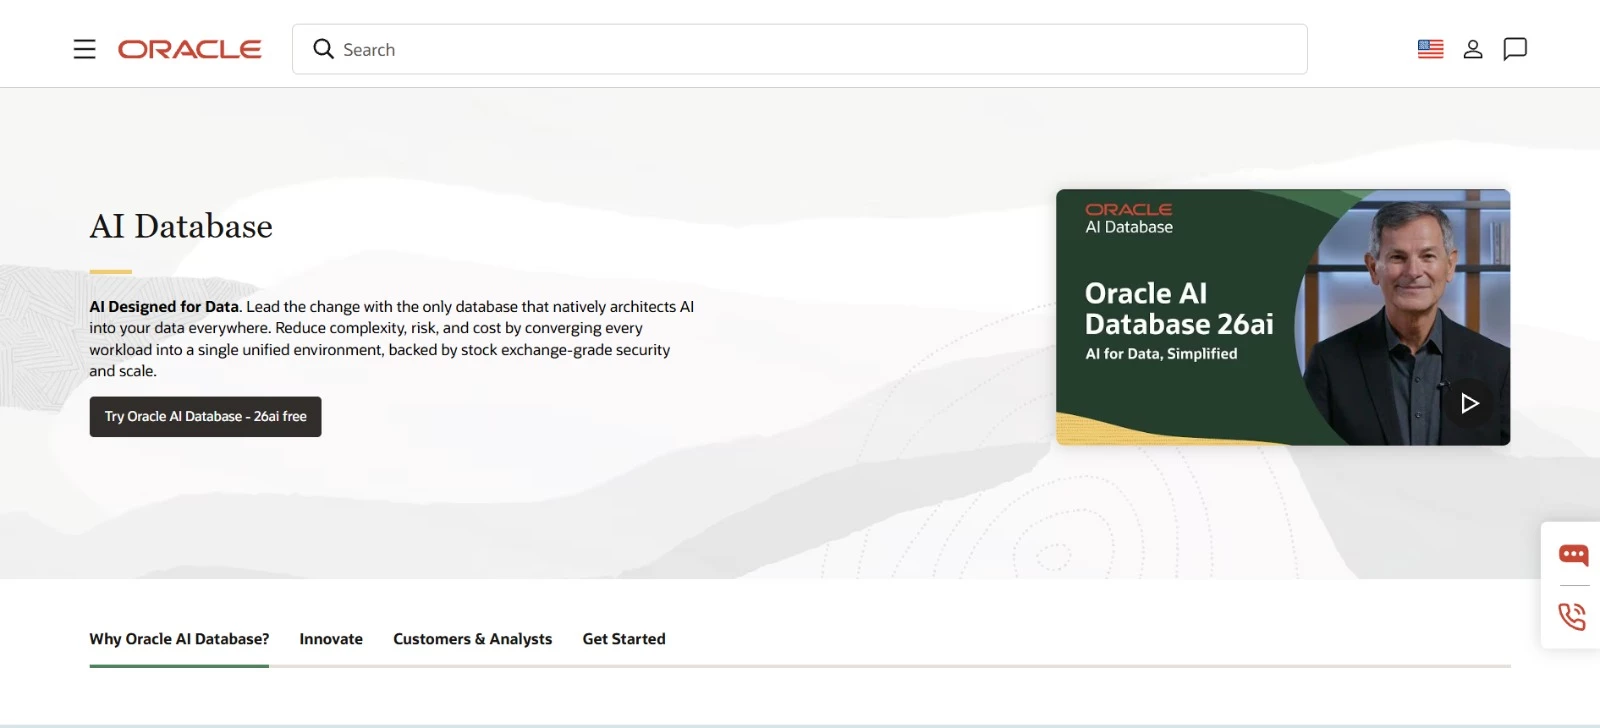Click the AI Database page heading
The height and width of the screenshot is (728, 1600).
click(181, 226)
